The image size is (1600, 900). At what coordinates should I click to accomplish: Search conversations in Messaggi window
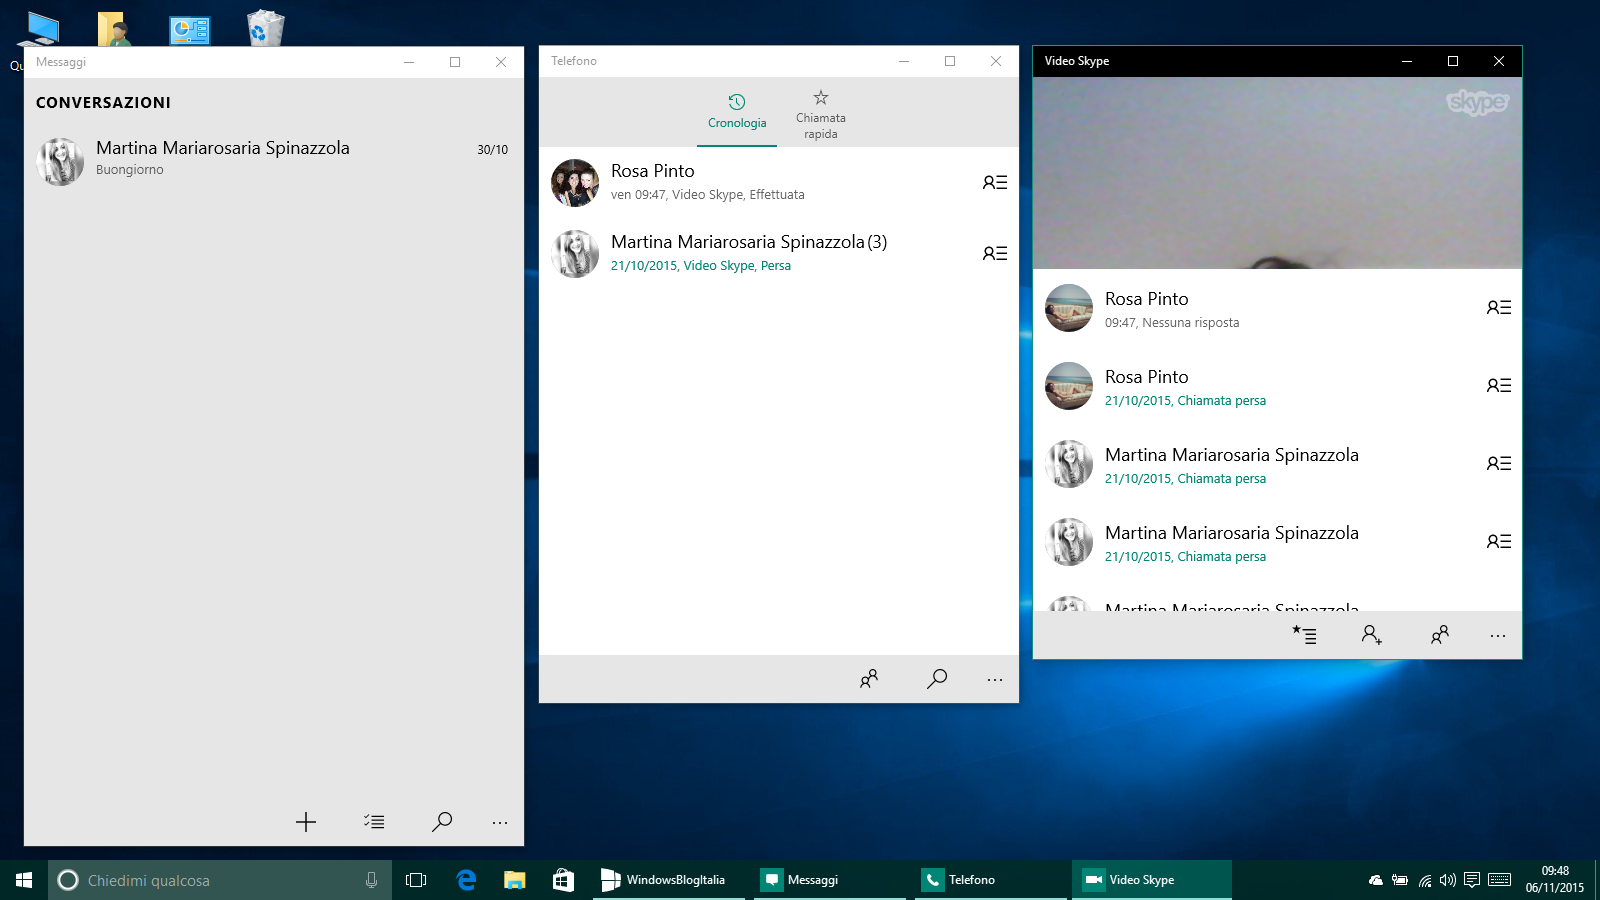441,822
